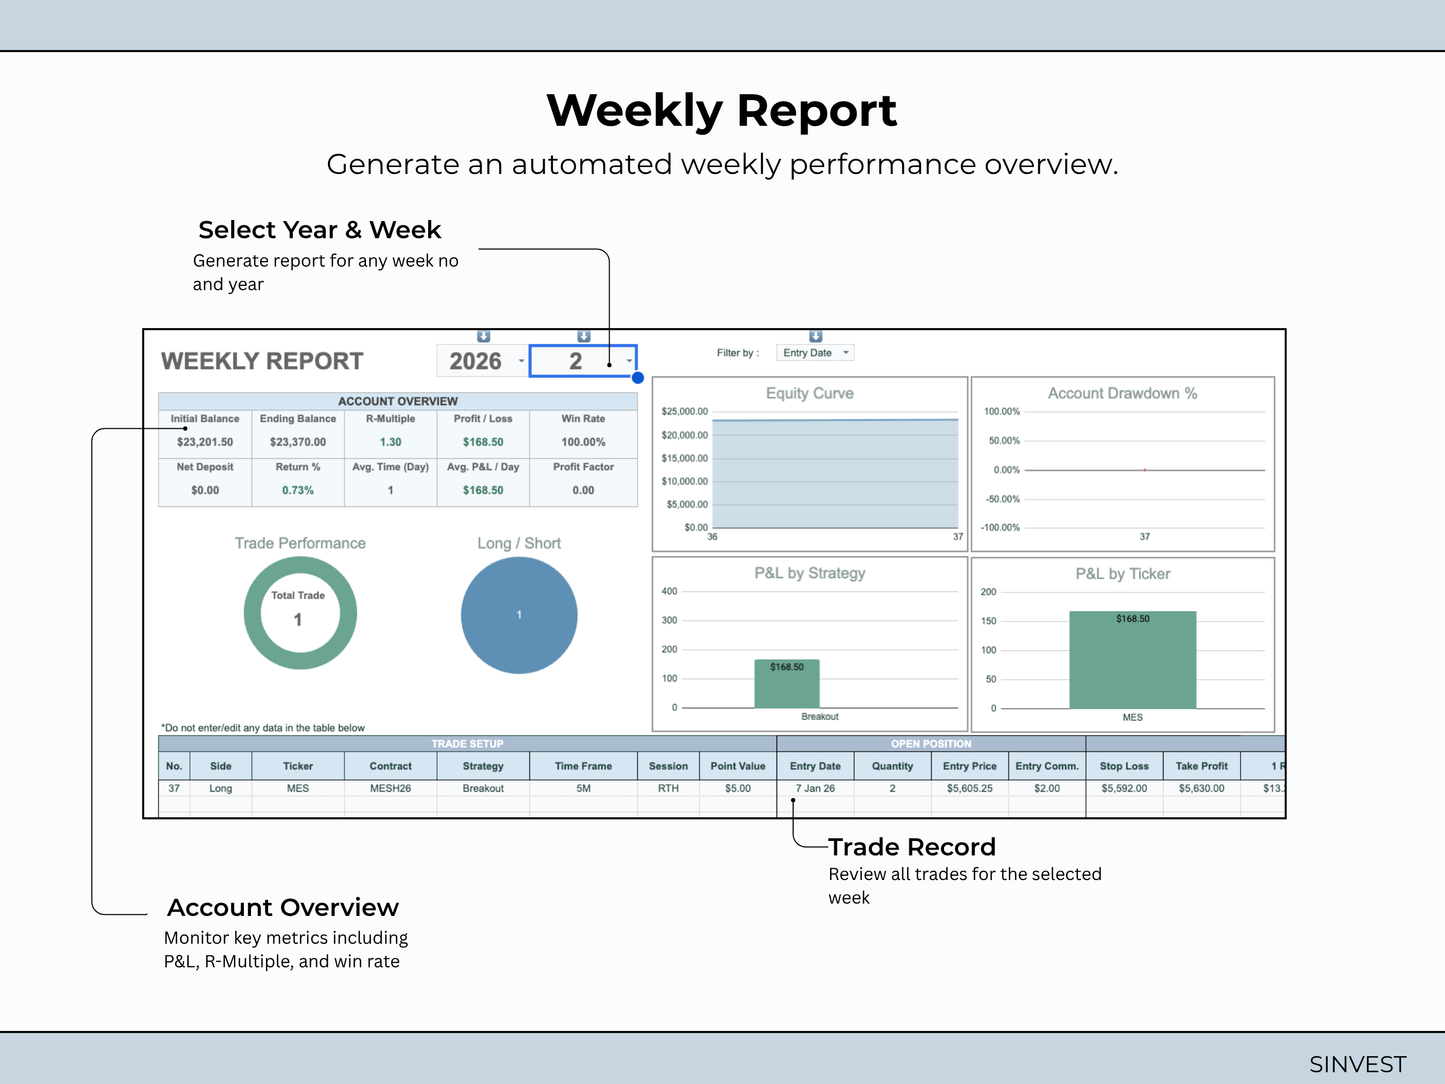Select the Long side cell

tap(221, 788)
